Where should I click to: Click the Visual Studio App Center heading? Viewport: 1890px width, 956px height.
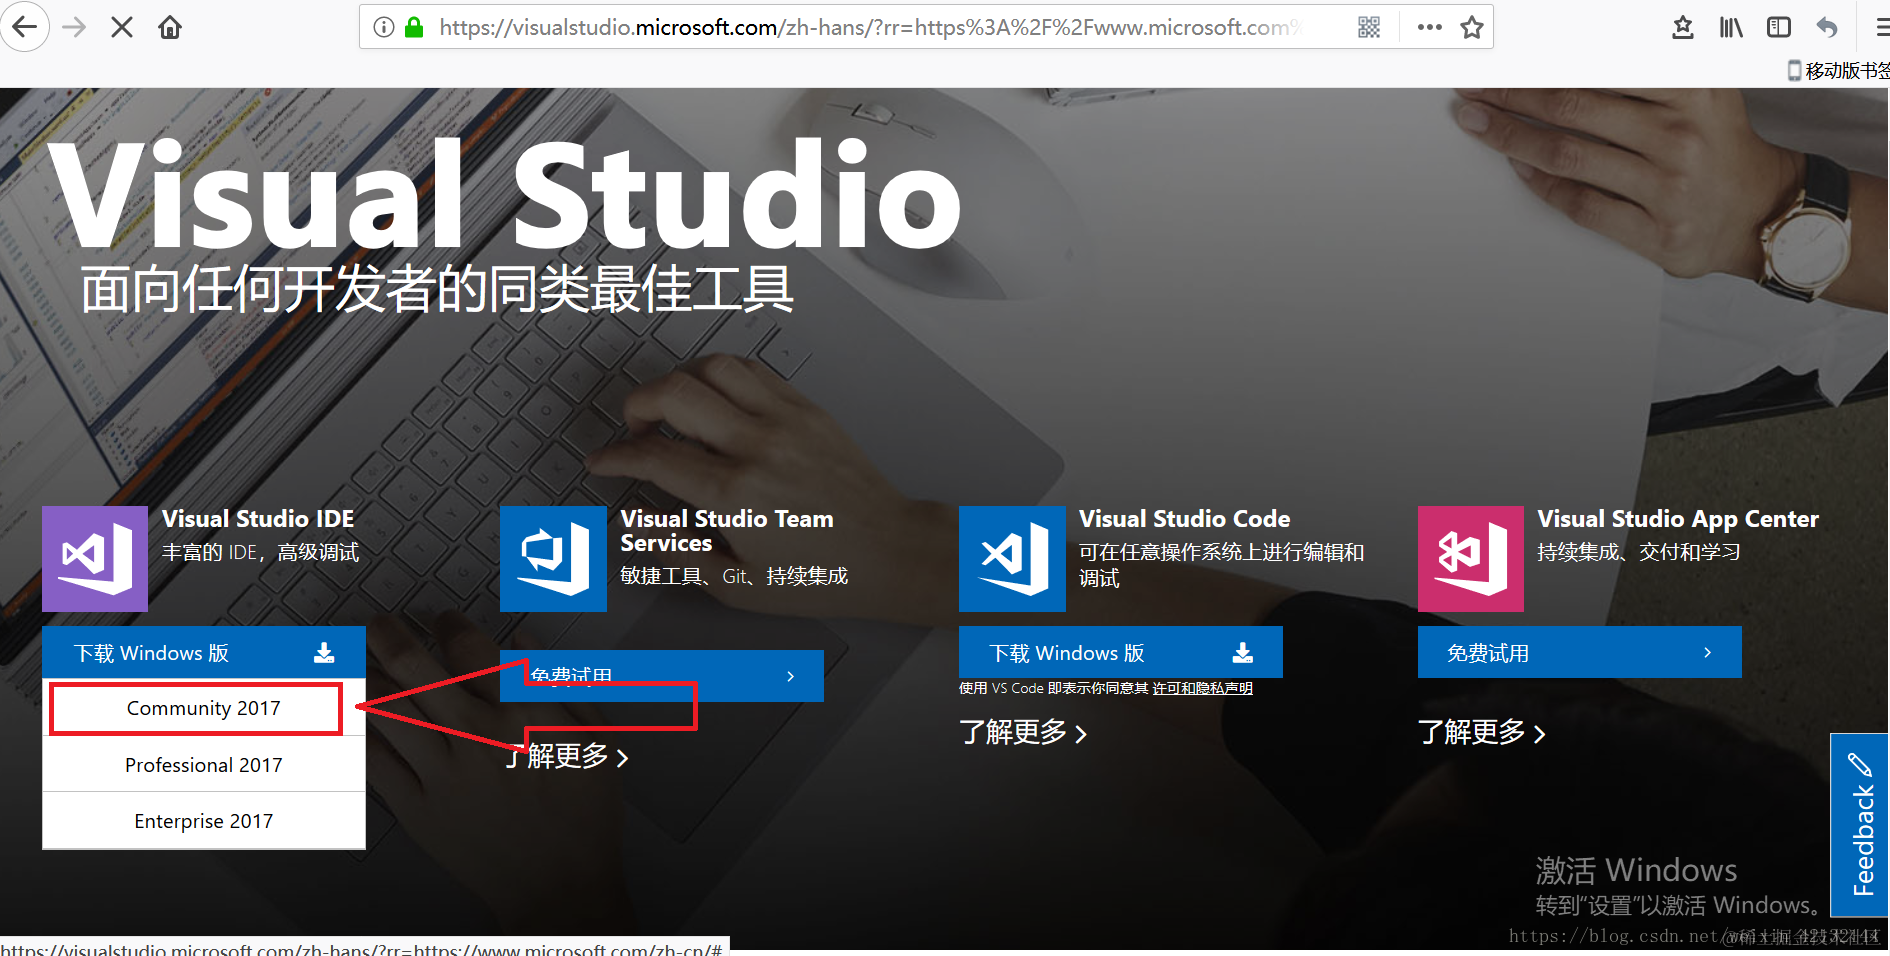[x=1678, y=519]
